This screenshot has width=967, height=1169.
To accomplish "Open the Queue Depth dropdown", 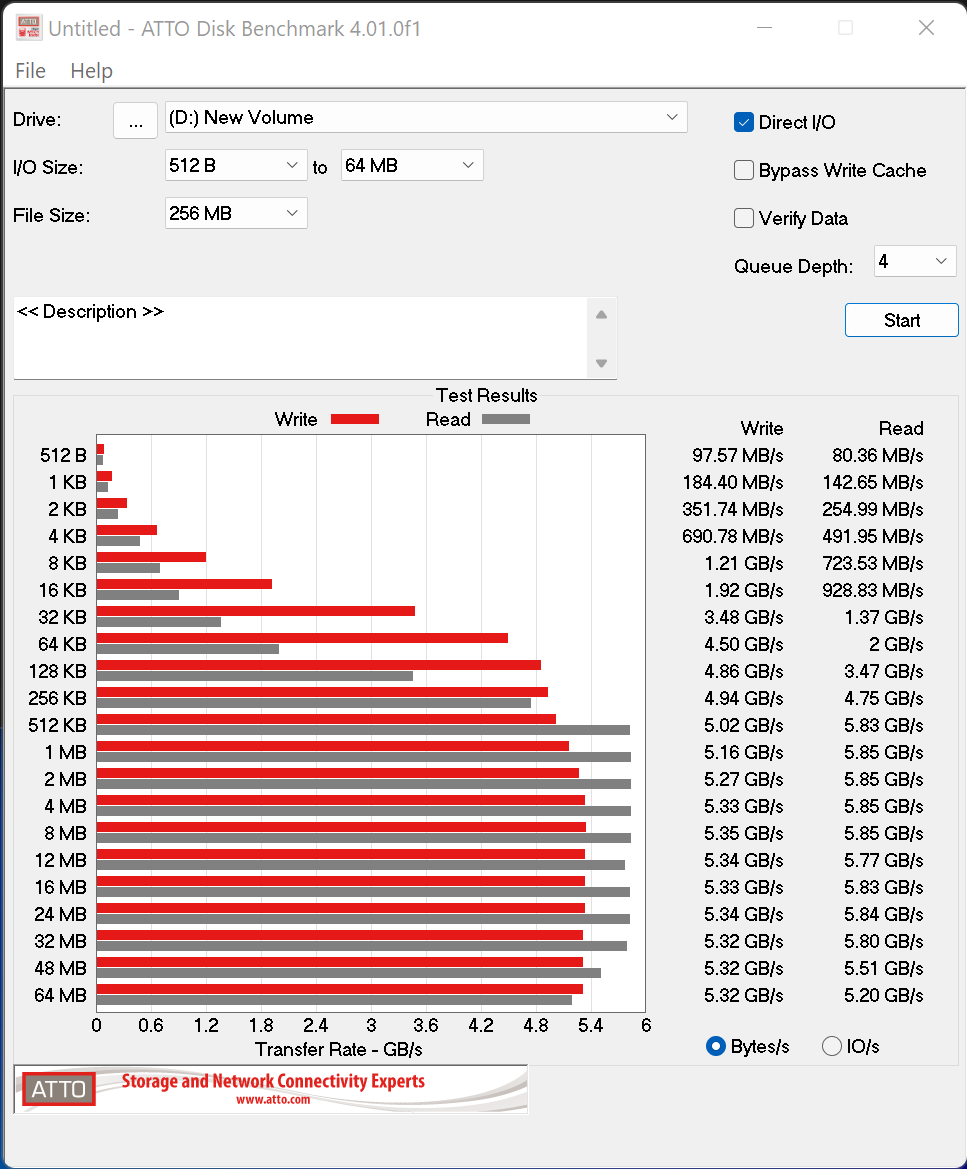I will pos(915,262).
